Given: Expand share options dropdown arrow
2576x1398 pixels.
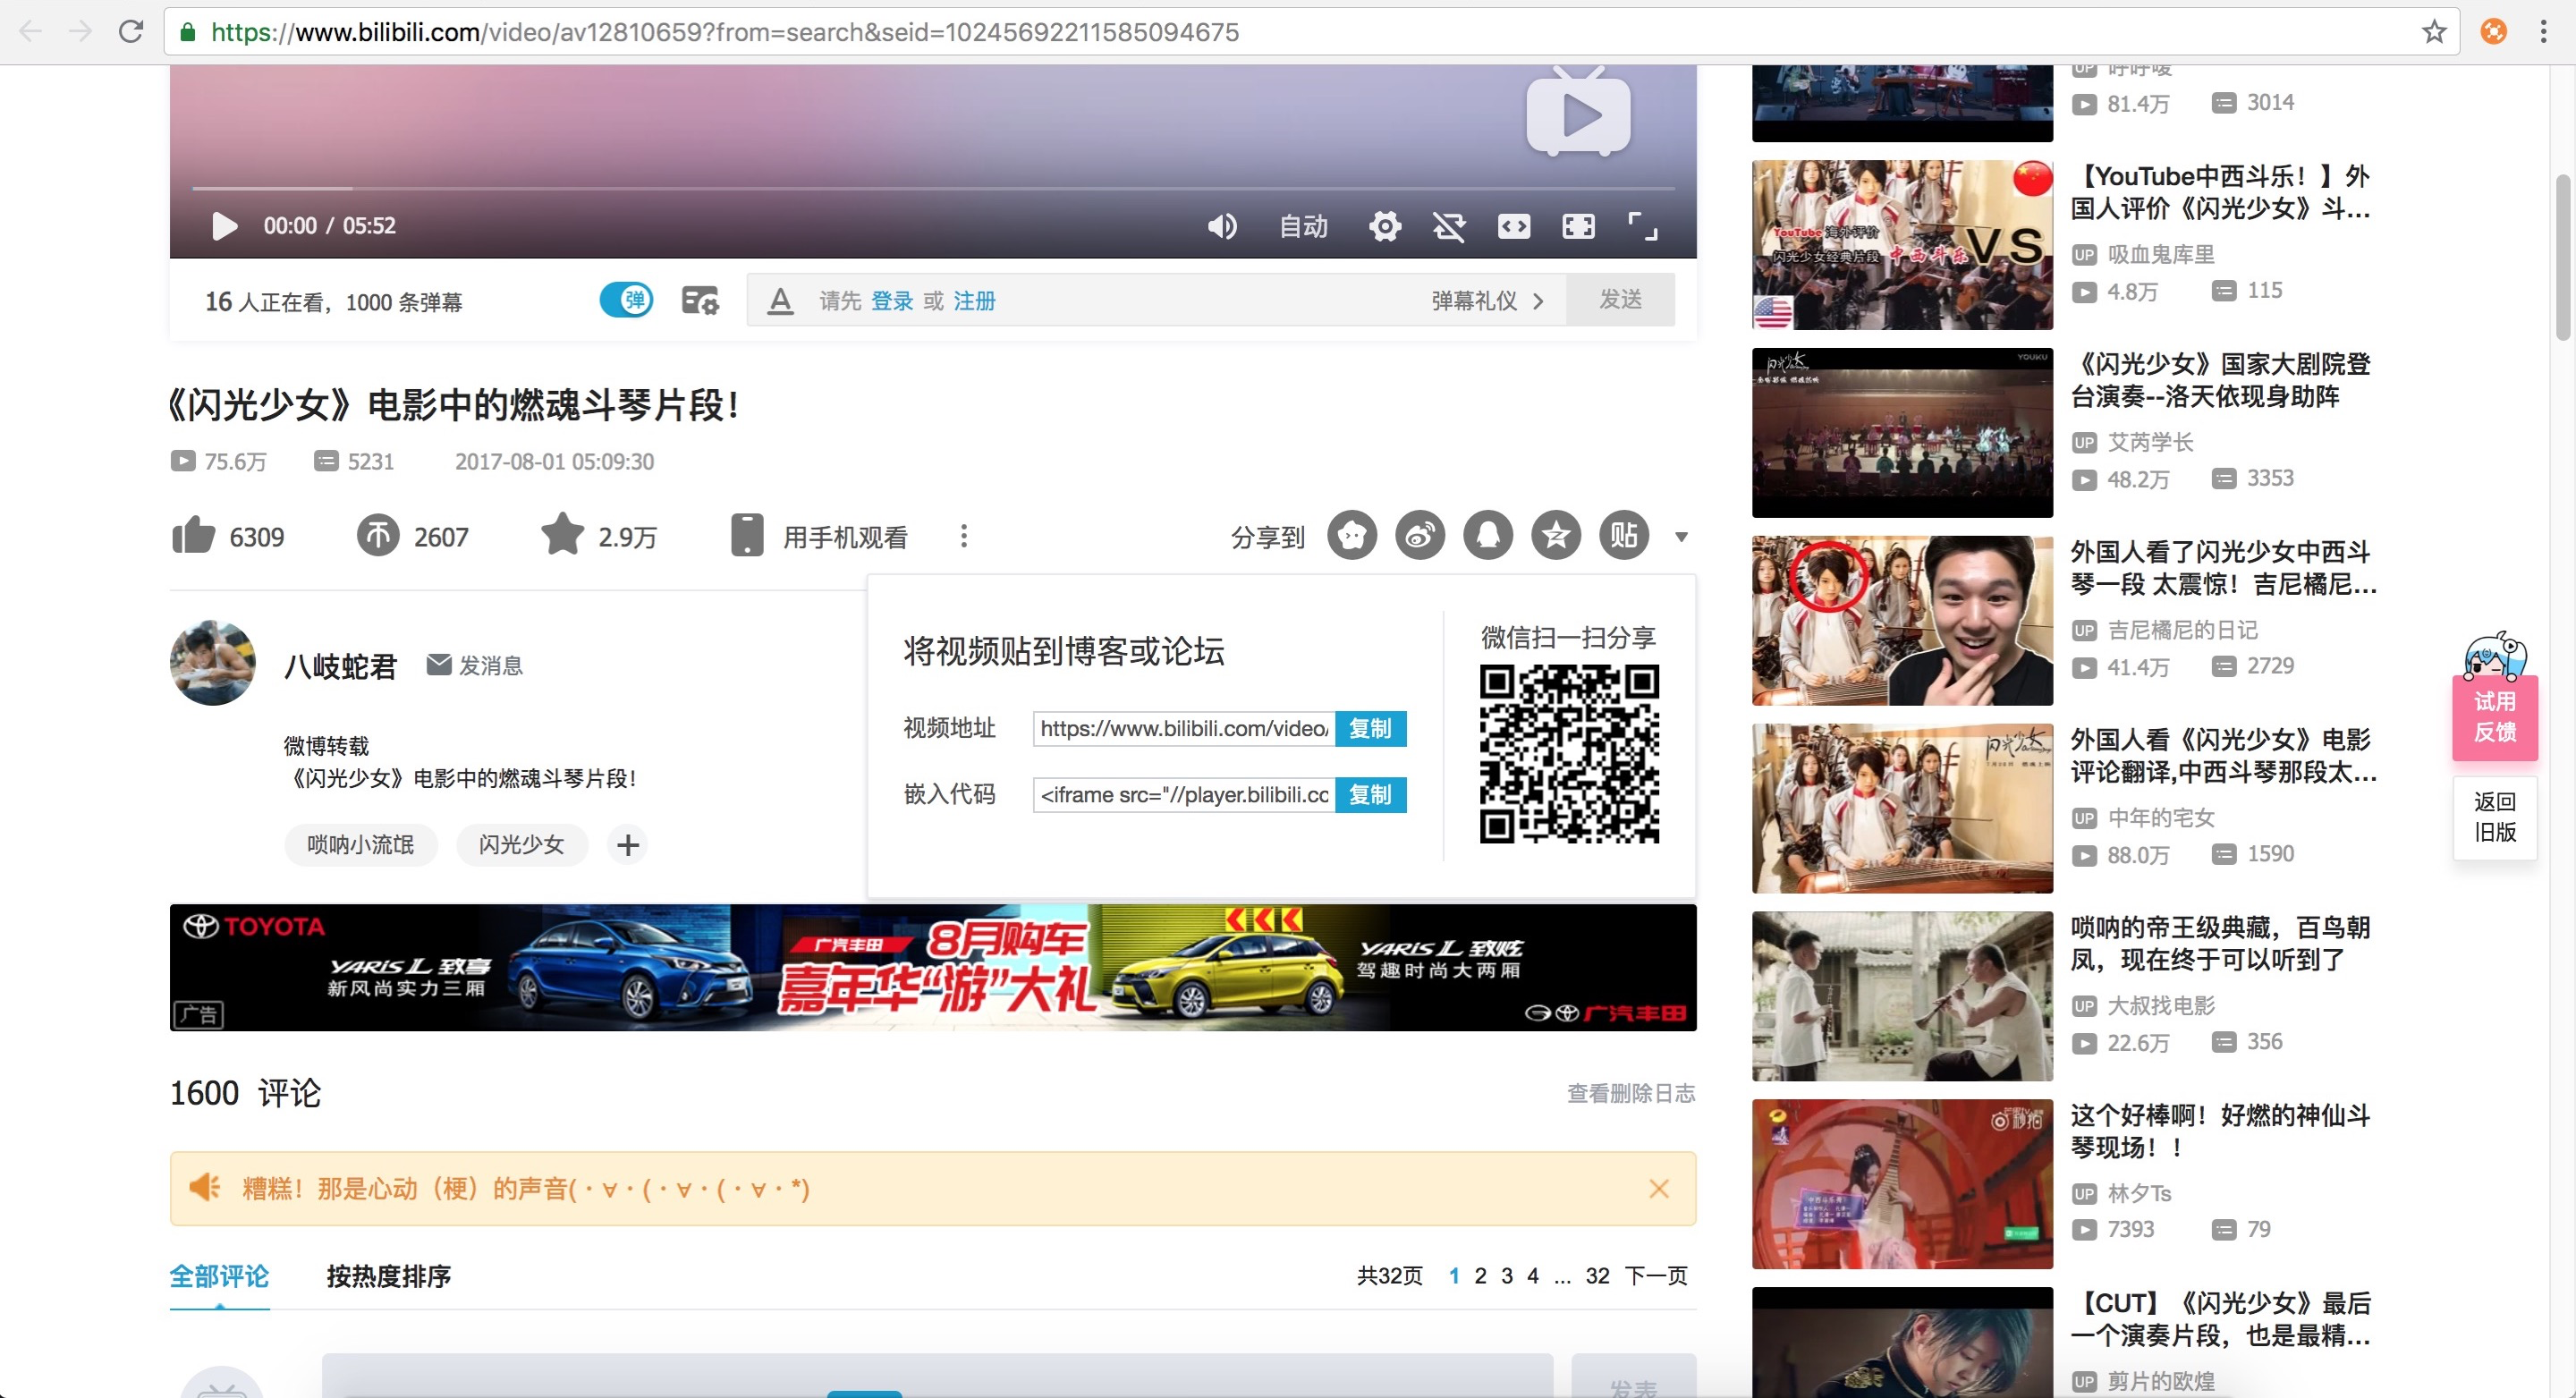Looking at the screenshot, I should tap(1681, 537).
